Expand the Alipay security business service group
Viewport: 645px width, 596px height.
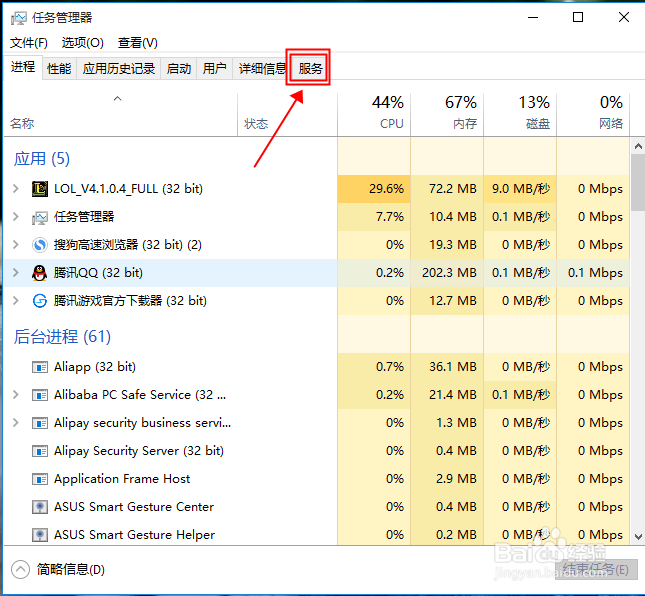(16, 423)
